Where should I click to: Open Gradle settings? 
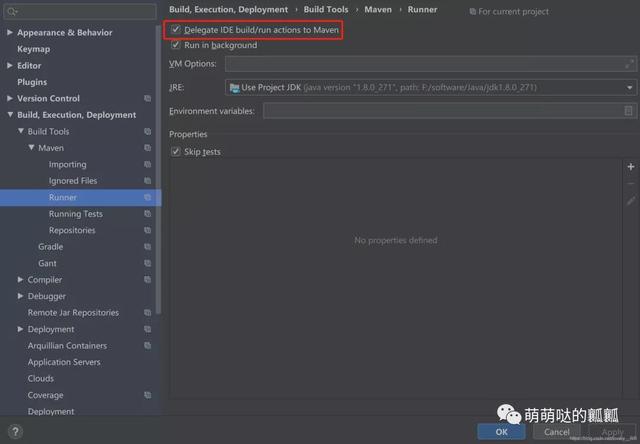pyautogui.click(x=51, y=246)
